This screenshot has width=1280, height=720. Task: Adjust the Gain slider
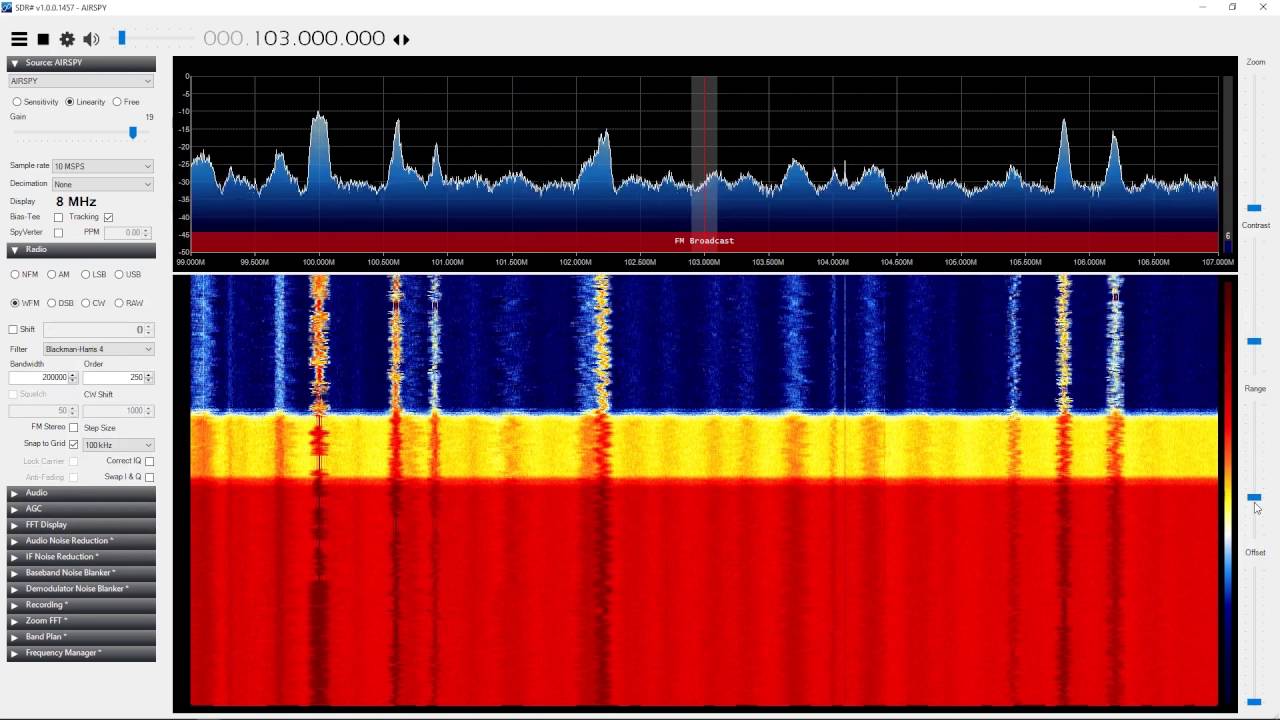[x=132, y=132]
